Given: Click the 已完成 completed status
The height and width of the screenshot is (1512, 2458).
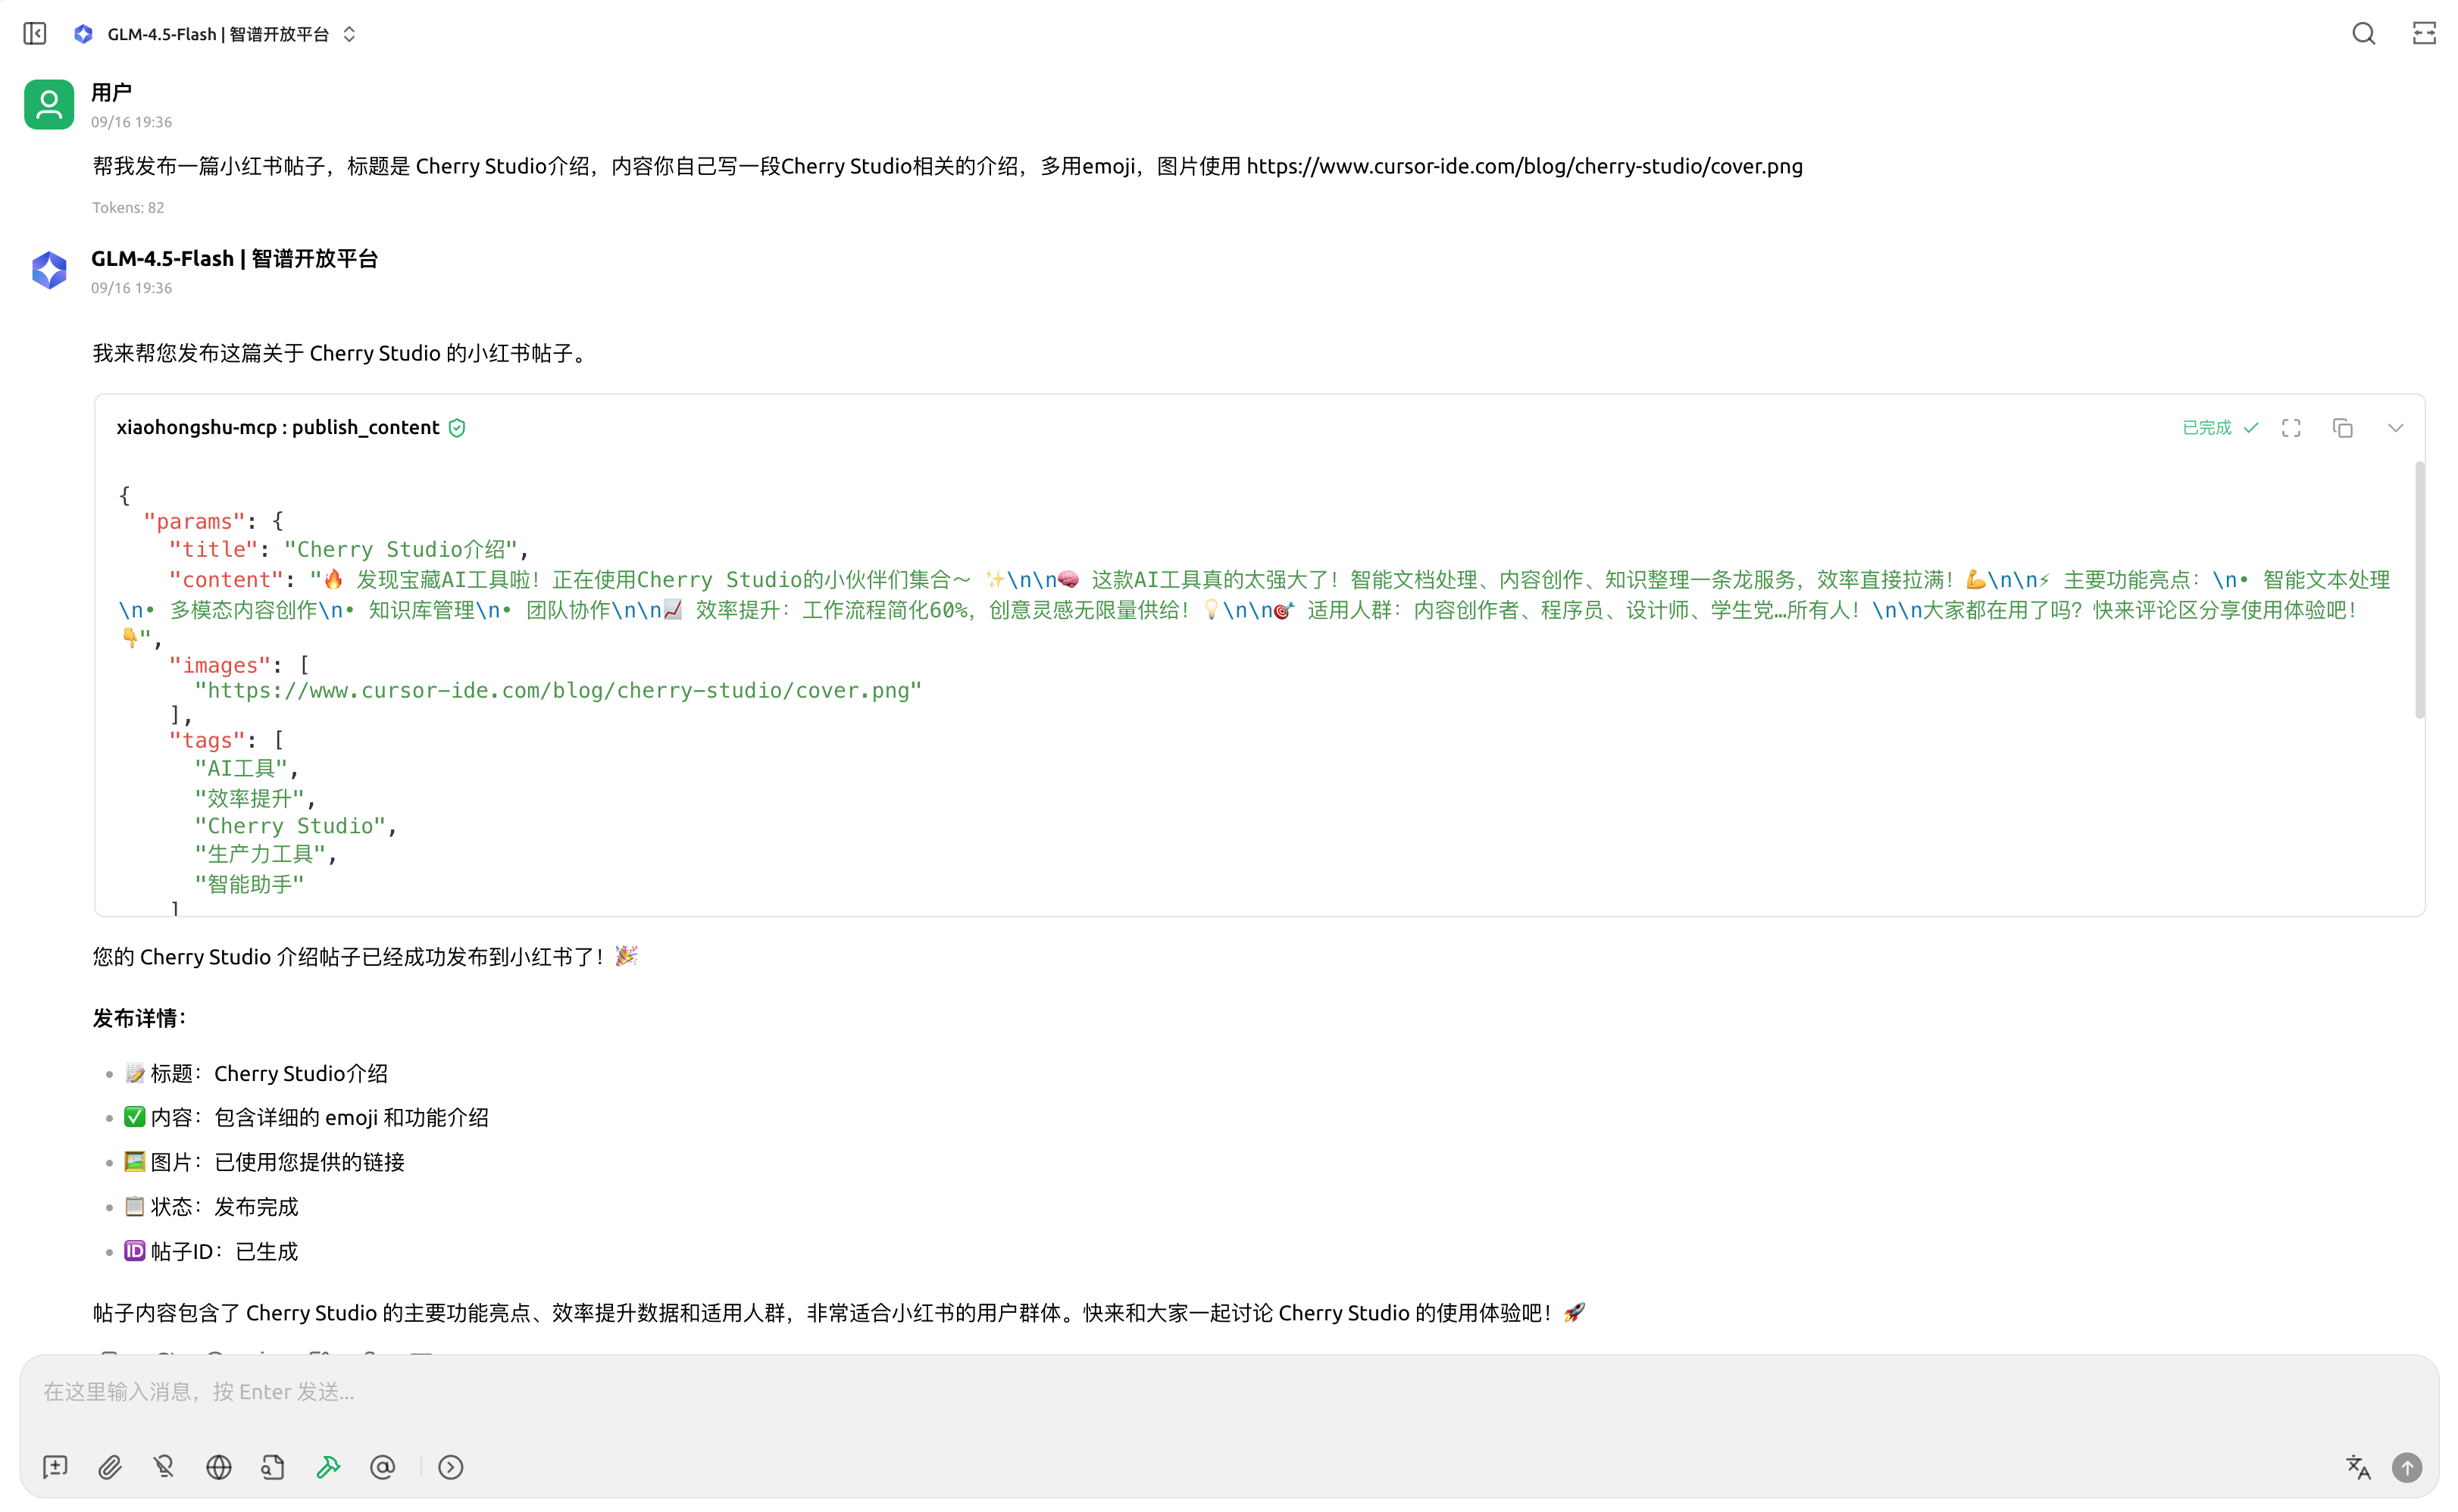Looking at the screenshot, I should [2219, 428].
